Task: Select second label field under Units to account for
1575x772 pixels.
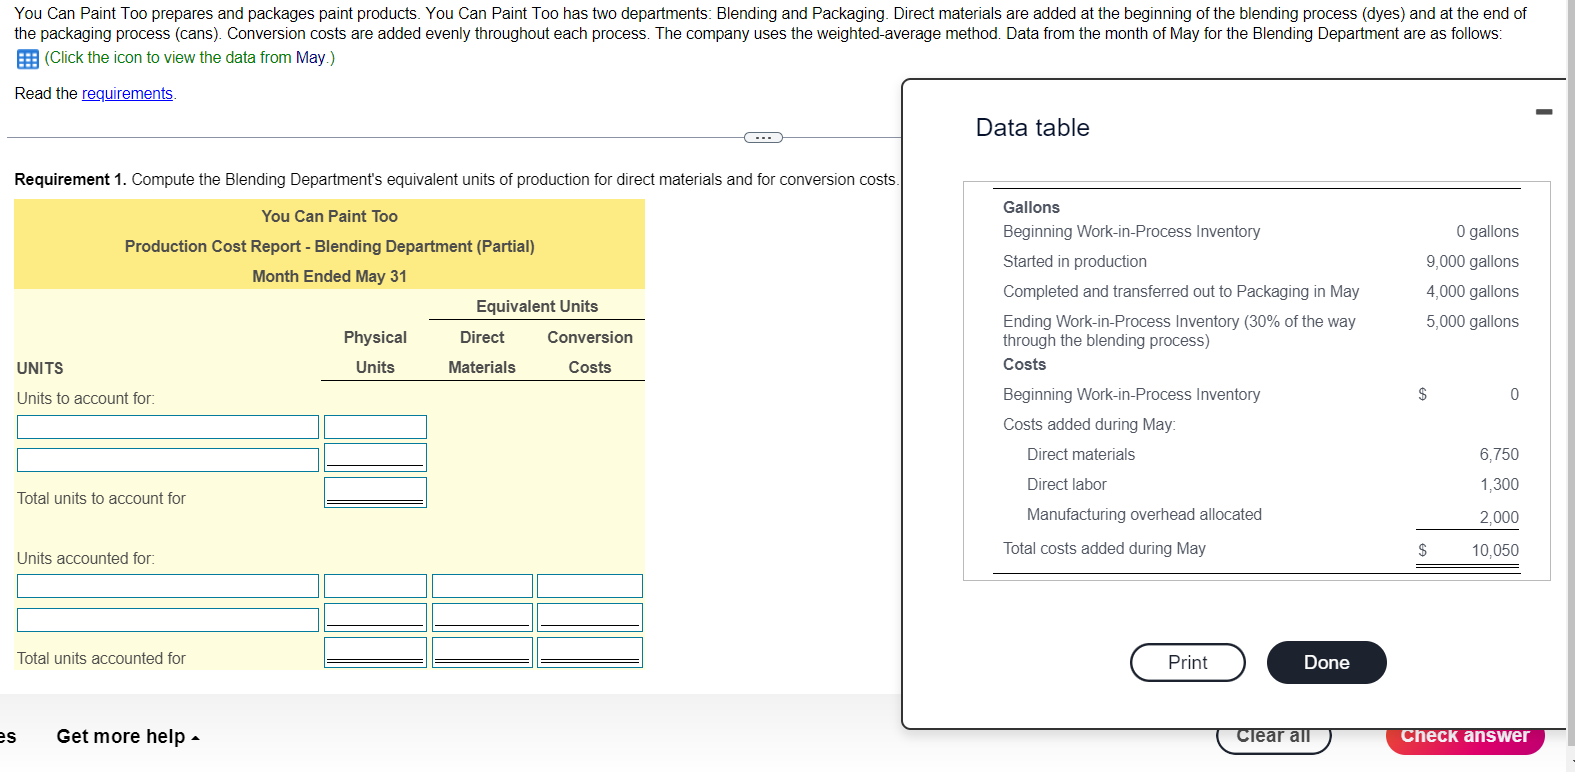Action: point(168,460)
